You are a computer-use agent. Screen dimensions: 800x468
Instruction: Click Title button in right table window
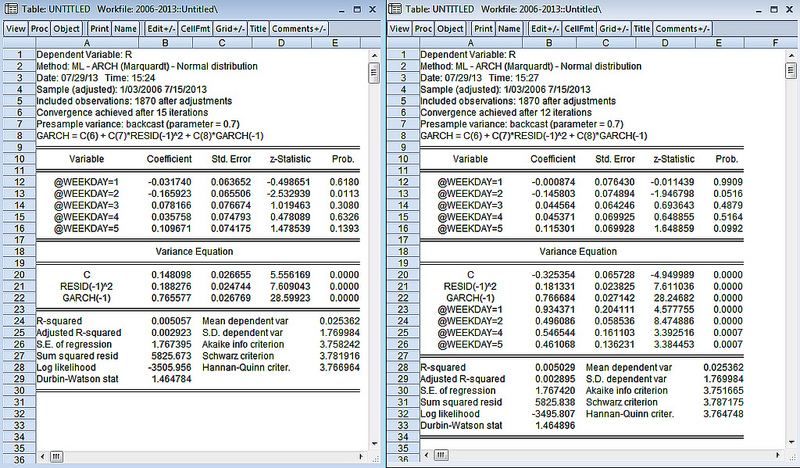(642, 29)
